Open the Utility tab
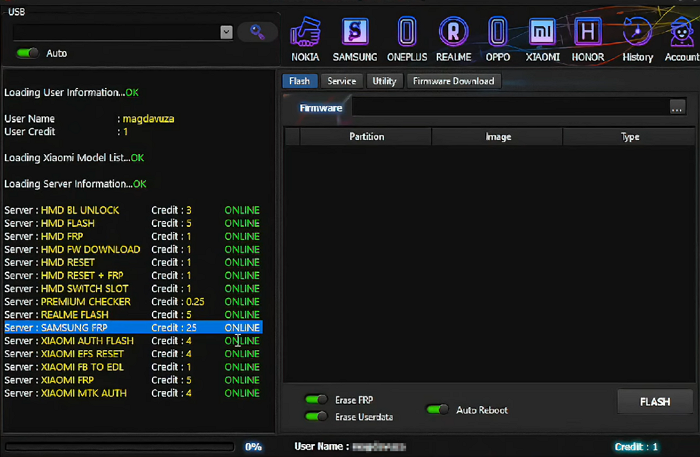The width and height of the screenshot is (700, 457). pyautogui.click(x=384, y=81)
